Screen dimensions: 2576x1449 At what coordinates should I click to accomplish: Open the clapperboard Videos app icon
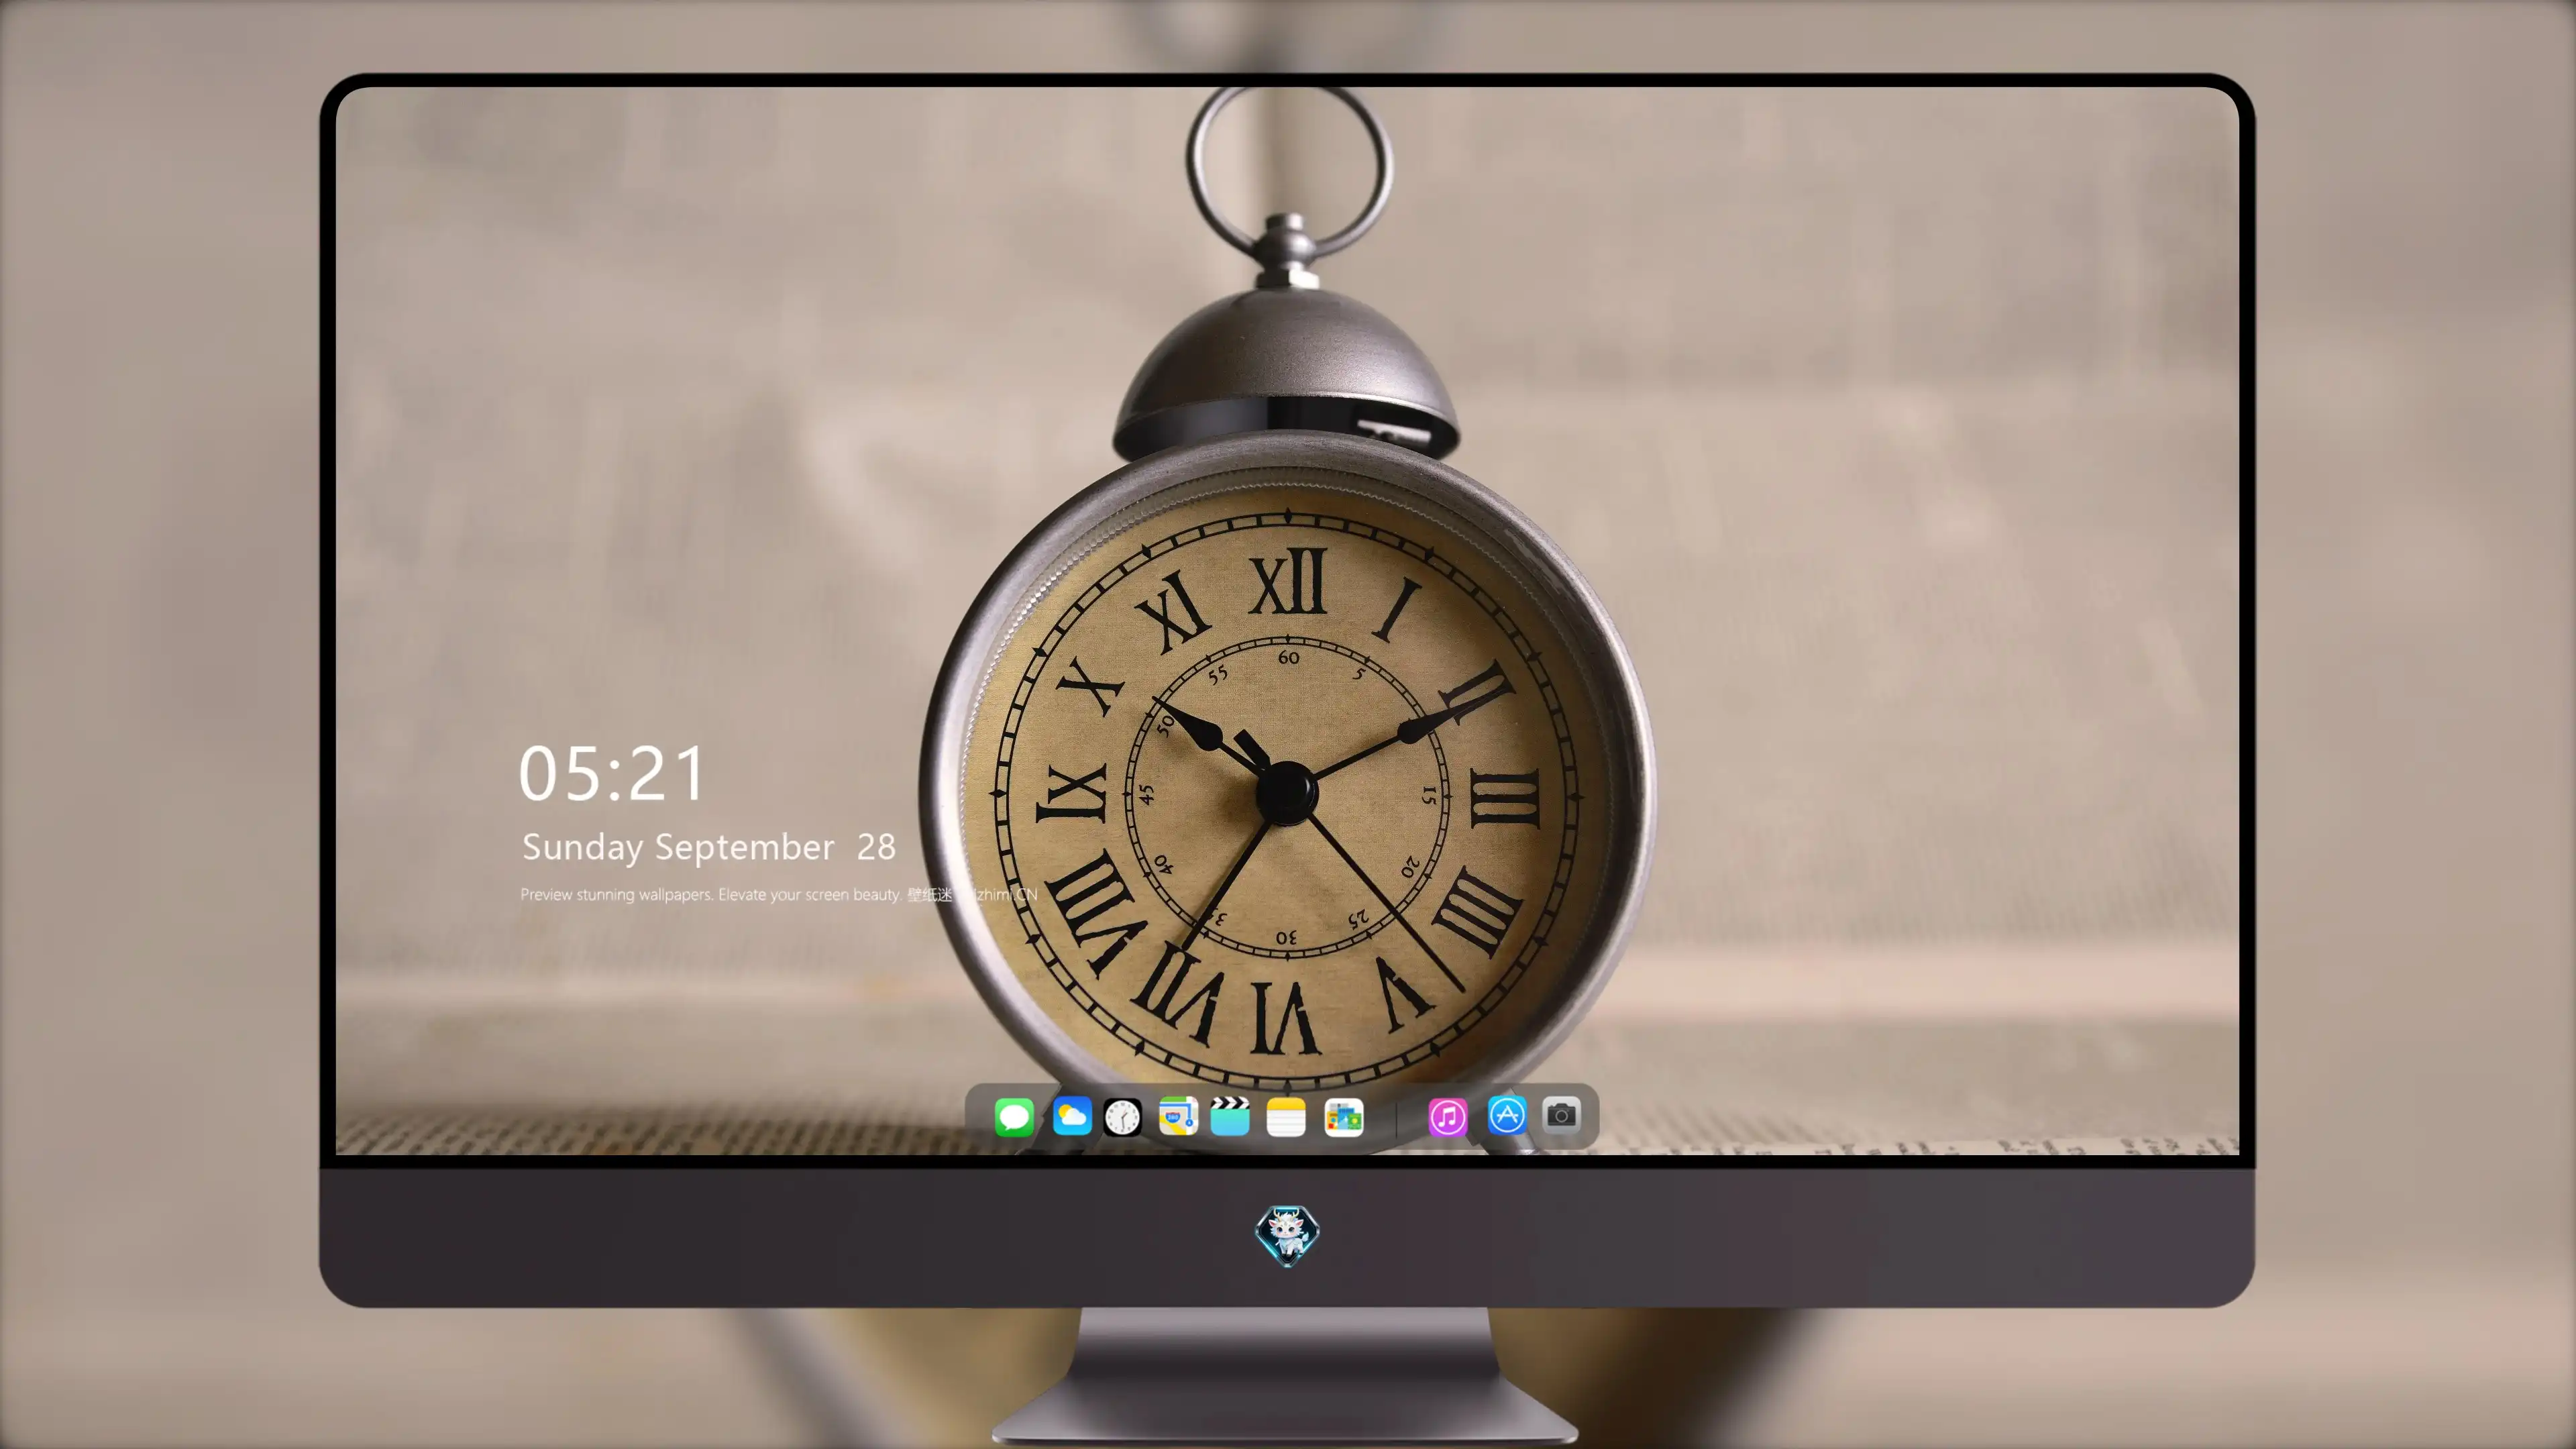[x=1230, y=1116]
